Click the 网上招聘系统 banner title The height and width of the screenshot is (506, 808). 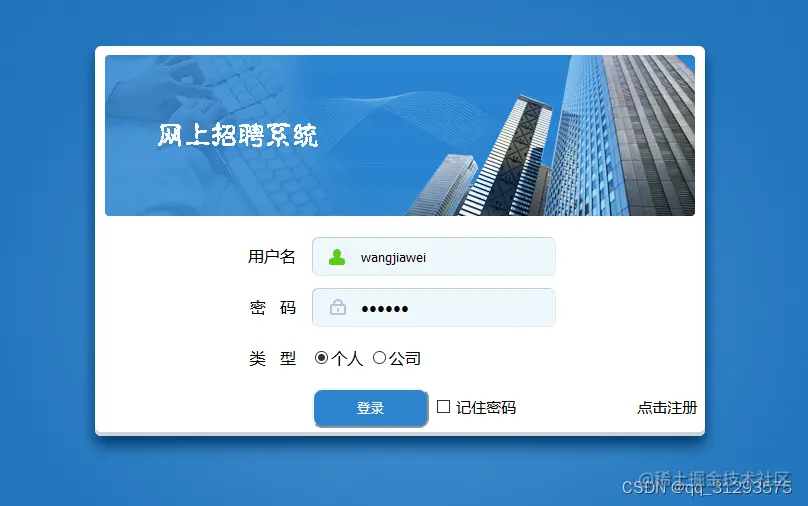click(238, 136)
